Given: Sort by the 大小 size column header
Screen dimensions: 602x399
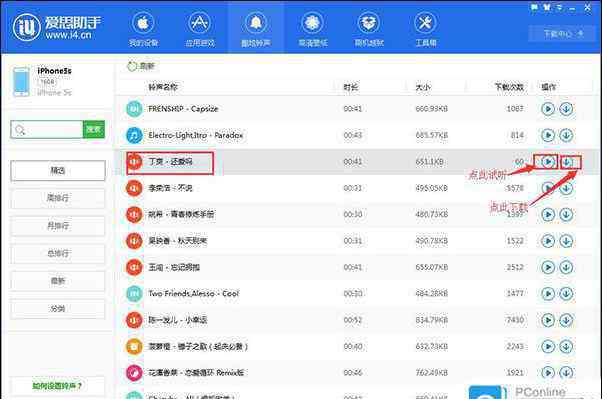Looking at the screenshot, I should [423, 87].
